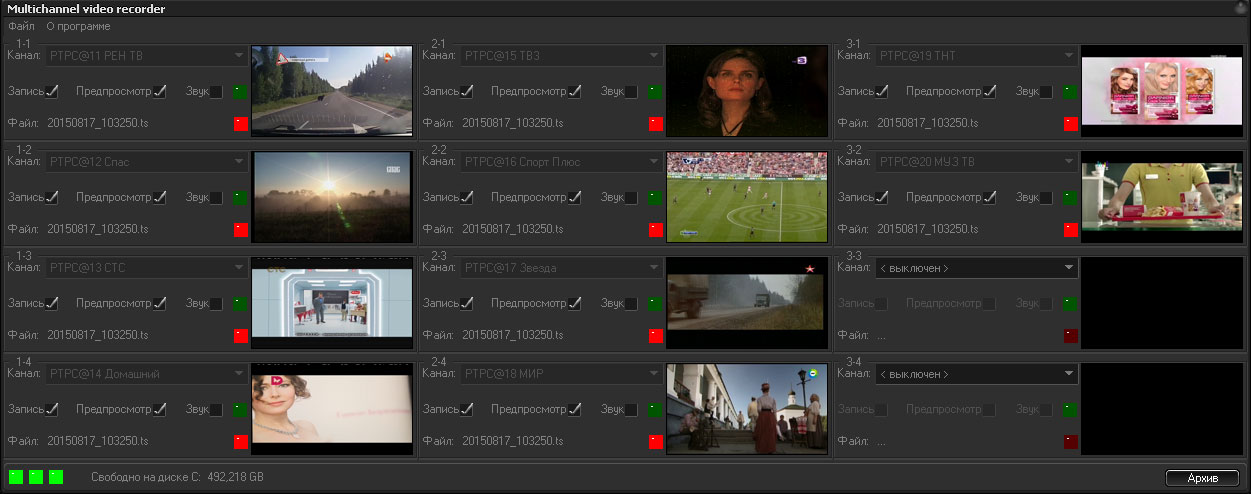Click the green status indicator in panel 1-2
Image resolution: width=1251 pixels, height=494 pixels.
240,198
